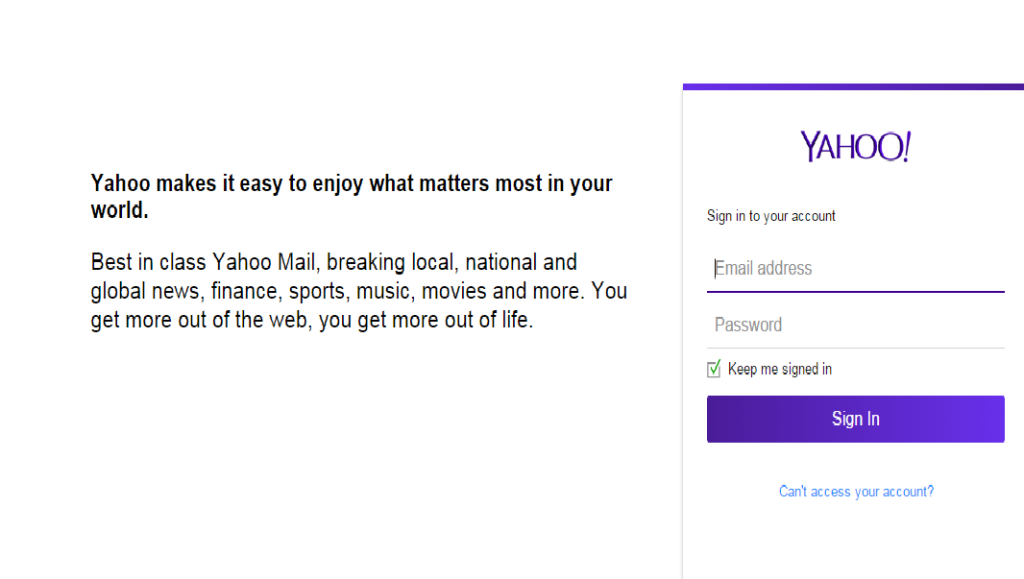Click the exclamation mark in Yahoo logo
This screenshot has height=579, width=1024.
click(906, 146)
